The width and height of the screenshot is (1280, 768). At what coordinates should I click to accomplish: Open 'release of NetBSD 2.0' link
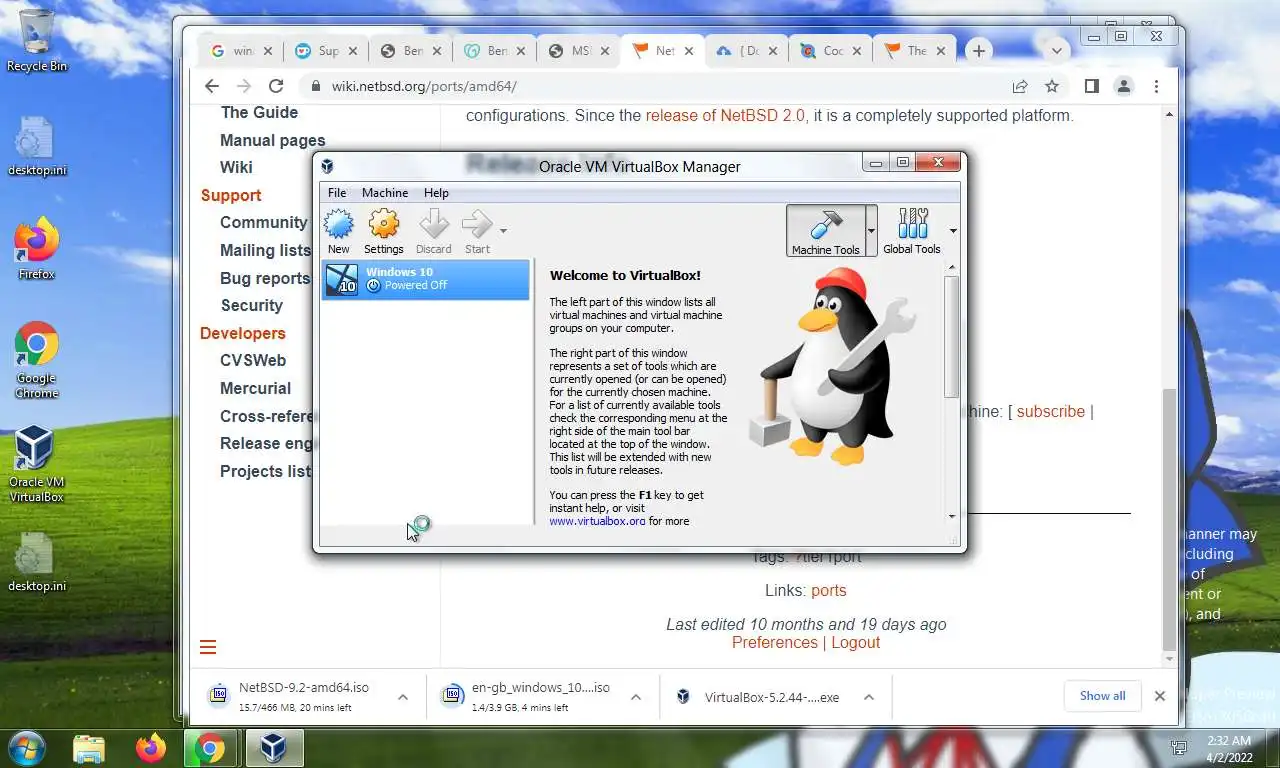pyautogui.click(x=725, y=115)
